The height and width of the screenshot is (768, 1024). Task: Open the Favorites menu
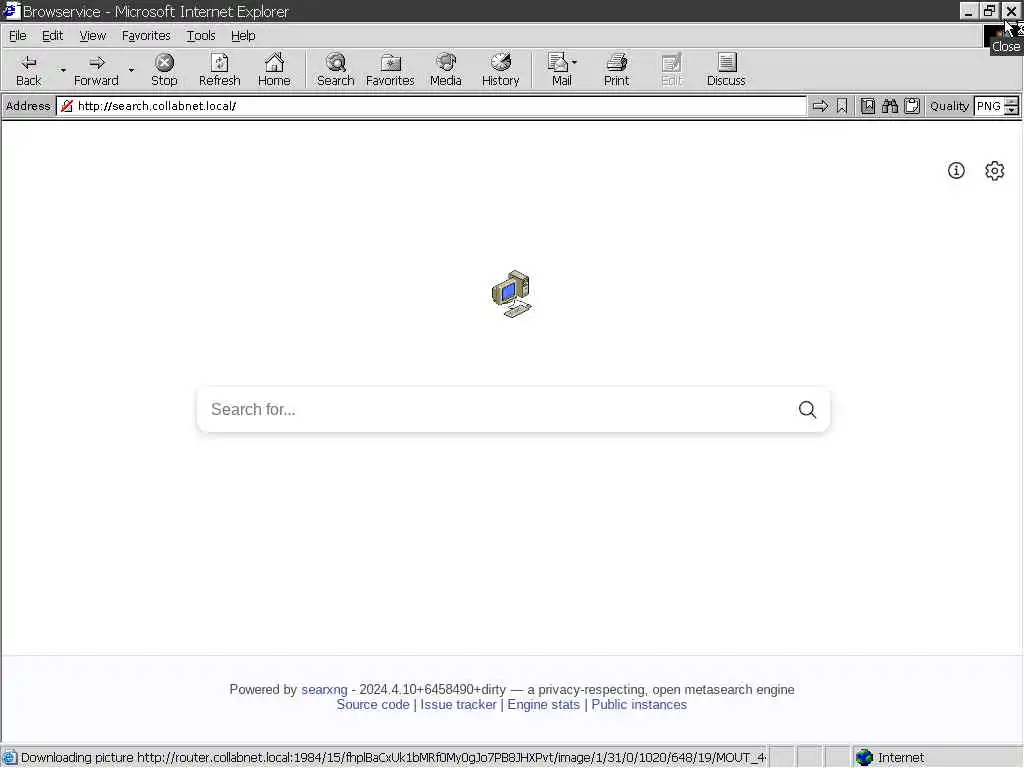pos(146,35)
